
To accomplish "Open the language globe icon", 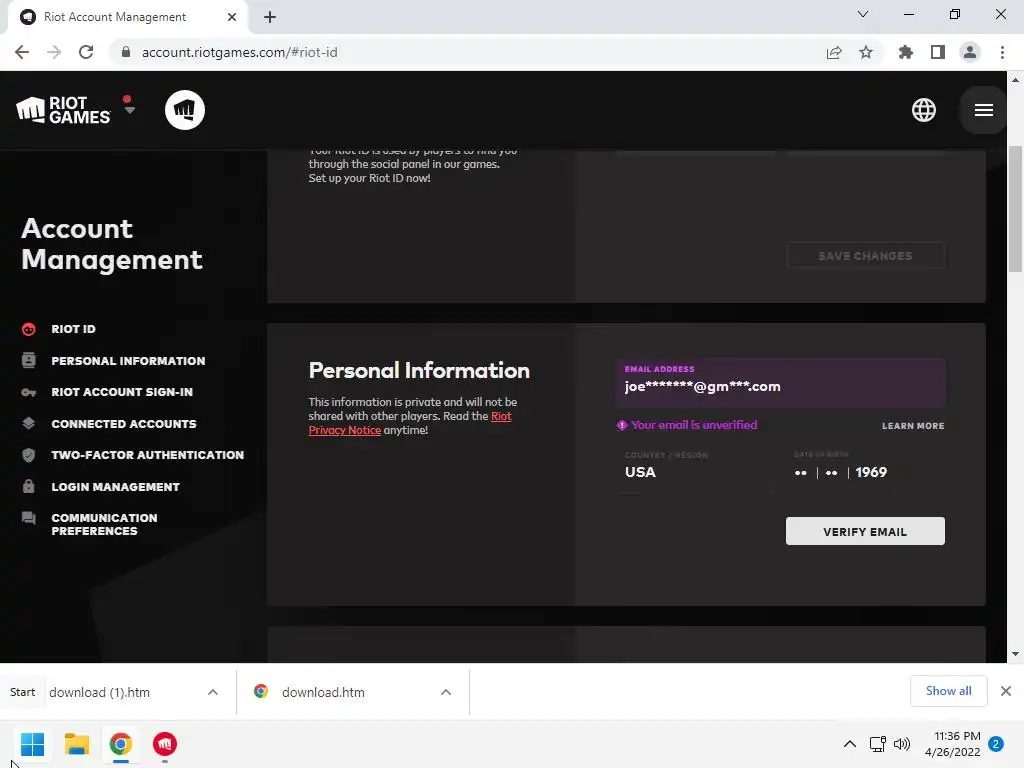I will (x=923, y=110).
